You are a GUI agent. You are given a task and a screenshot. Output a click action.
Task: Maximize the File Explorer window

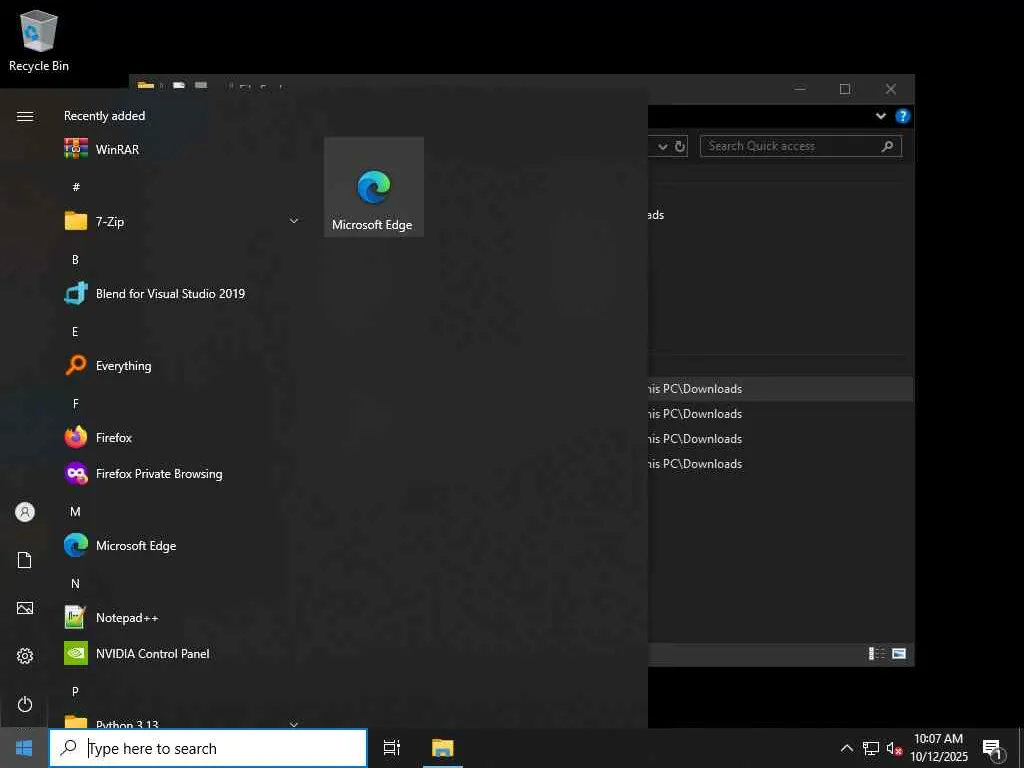click(844, 89)
